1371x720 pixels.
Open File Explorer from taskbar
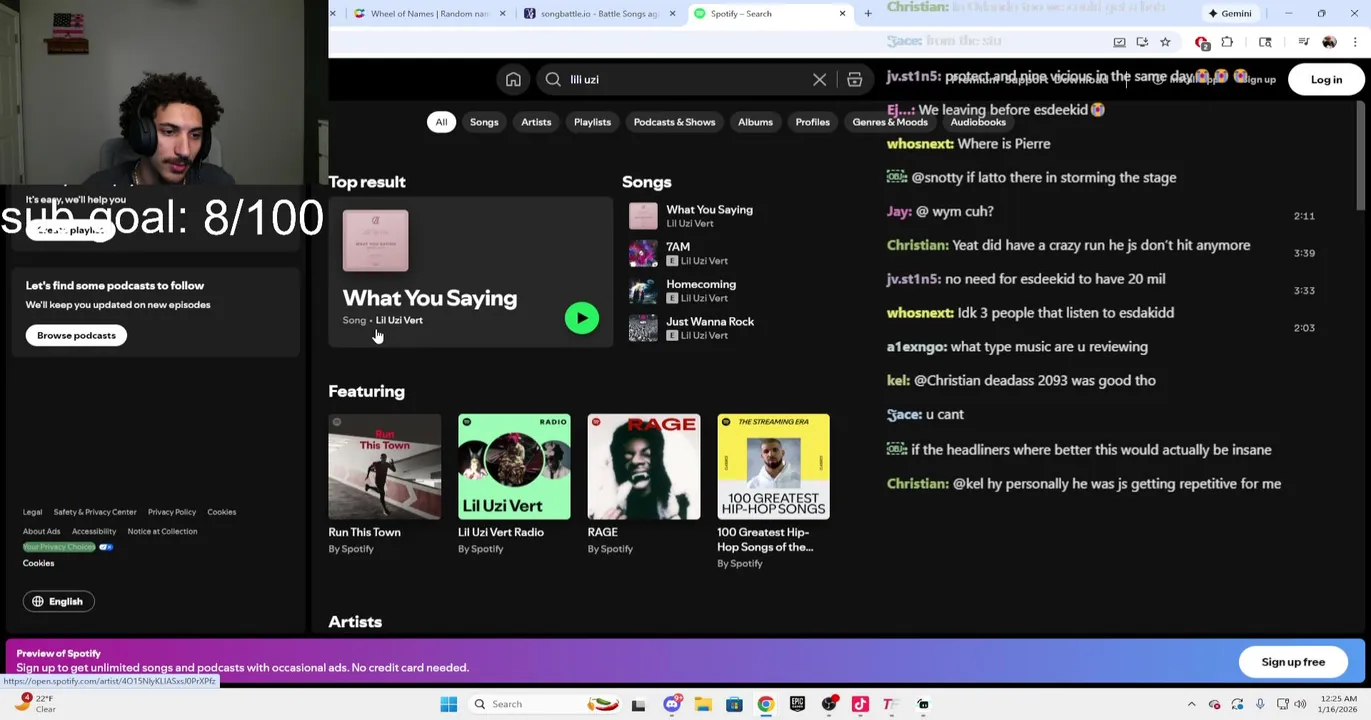703,705
